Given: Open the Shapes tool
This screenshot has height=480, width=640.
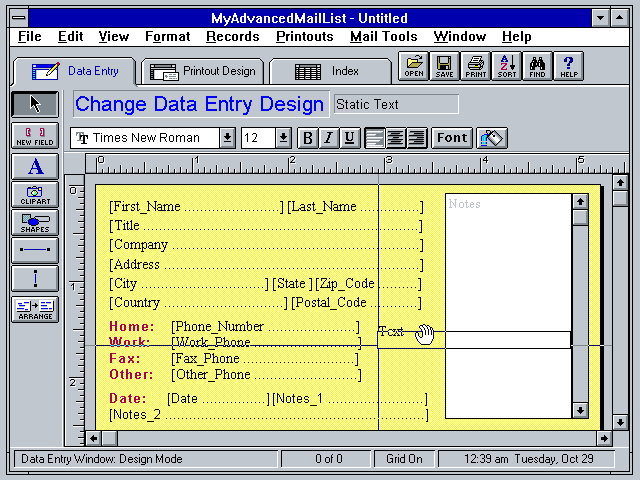Looking at the screenshot, I should (35, 223).
